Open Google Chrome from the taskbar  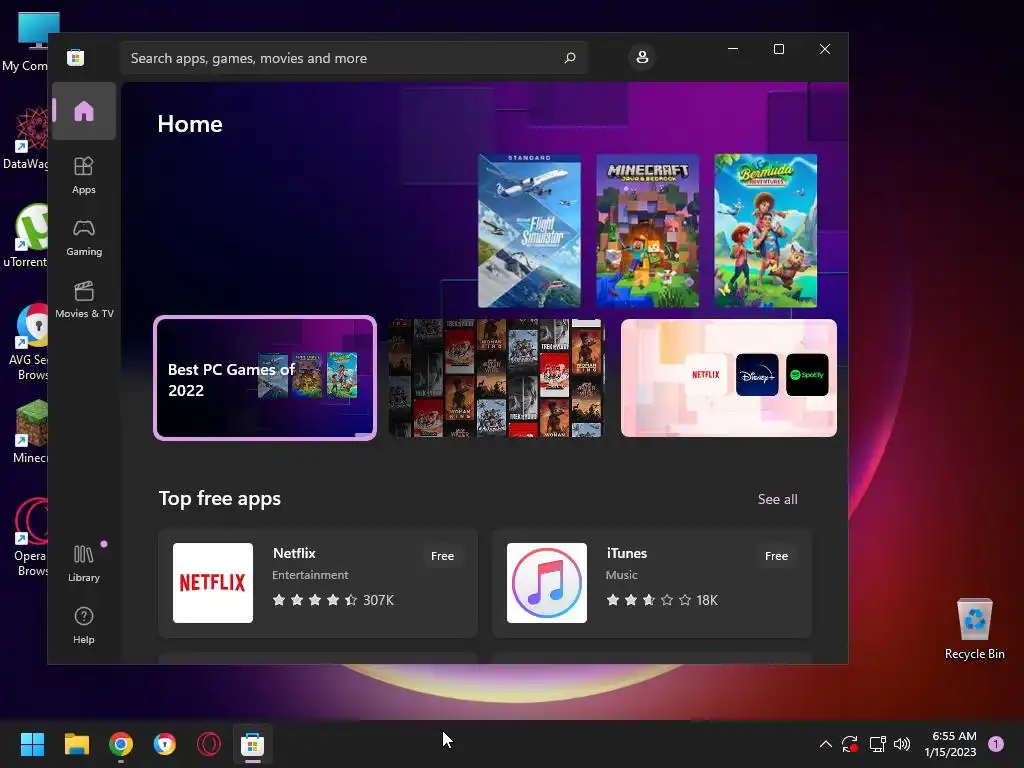[x=121, y=744]
